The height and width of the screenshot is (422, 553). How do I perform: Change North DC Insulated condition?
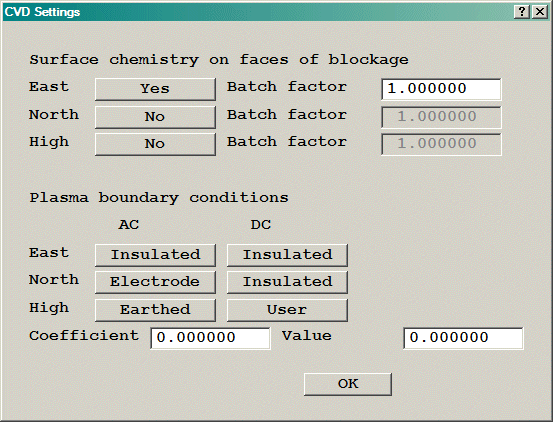(x=287, y=282)
